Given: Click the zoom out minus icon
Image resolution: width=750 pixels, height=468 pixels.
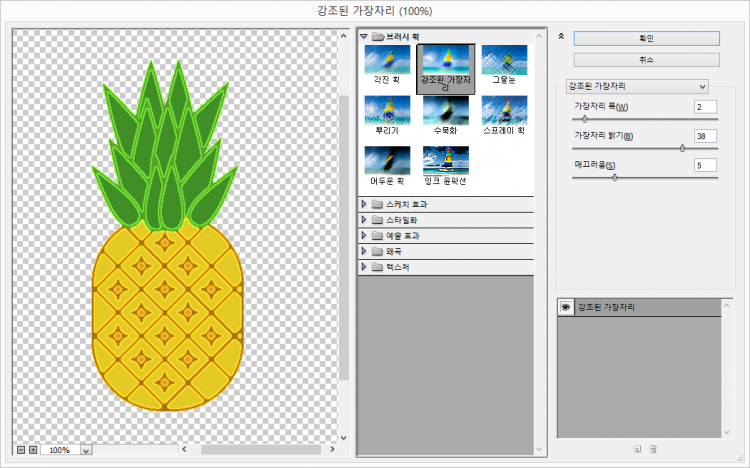Looking at the screenshot, I should [21, 450].
